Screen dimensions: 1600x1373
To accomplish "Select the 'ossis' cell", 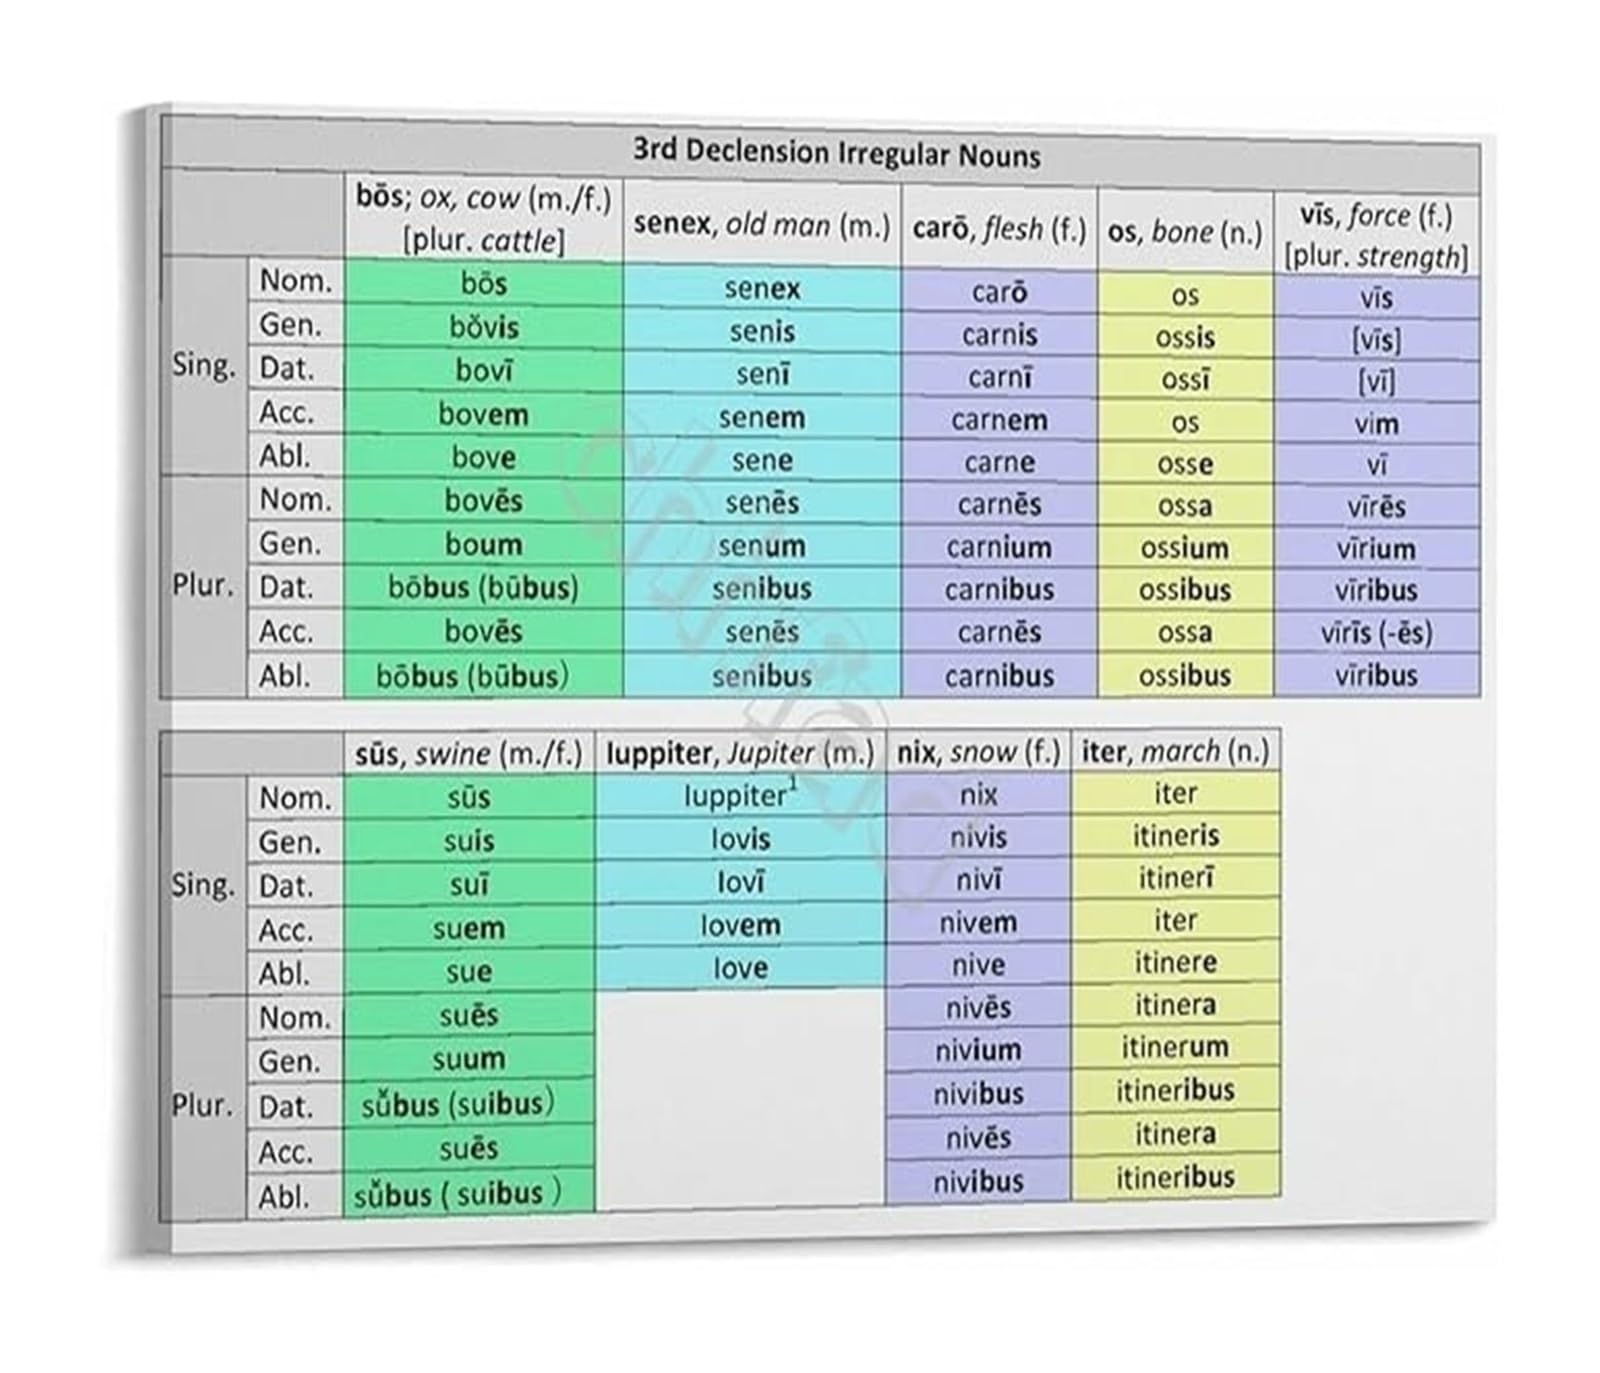I will click(x=1185, y=337).
